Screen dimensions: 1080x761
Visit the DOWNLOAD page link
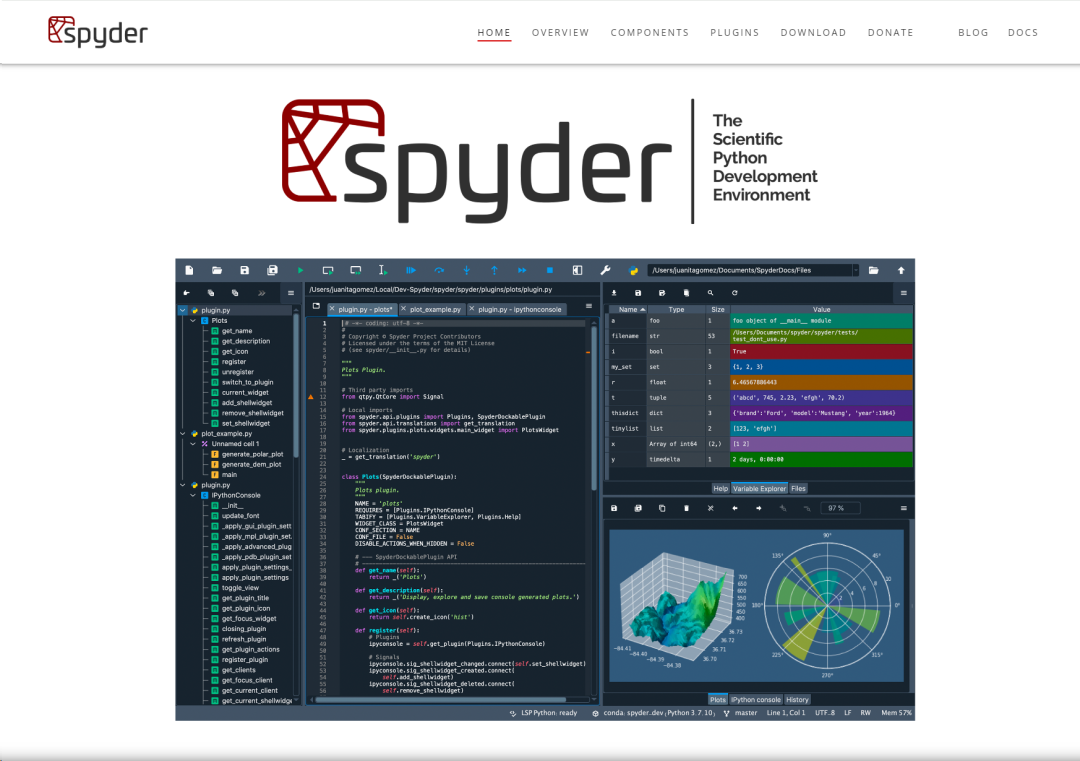coord(813,32)
